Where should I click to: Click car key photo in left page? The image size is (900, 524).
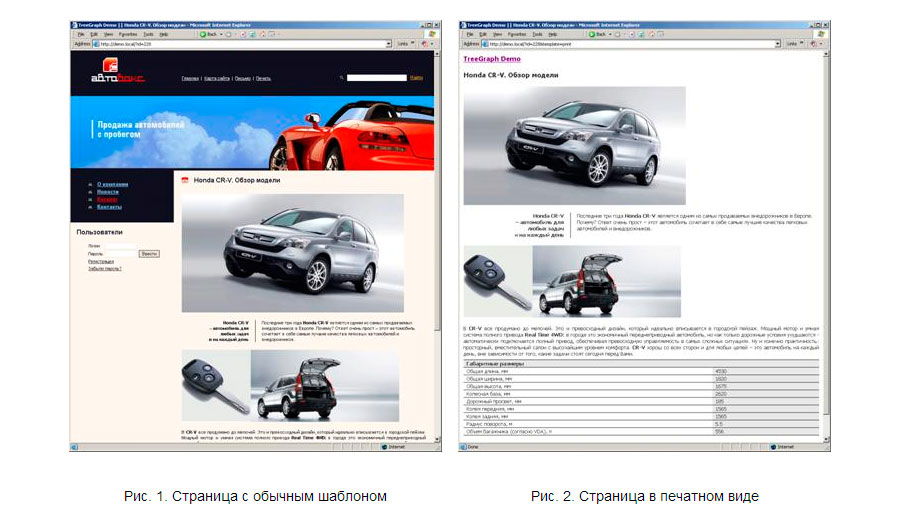[x=216, y=386]
